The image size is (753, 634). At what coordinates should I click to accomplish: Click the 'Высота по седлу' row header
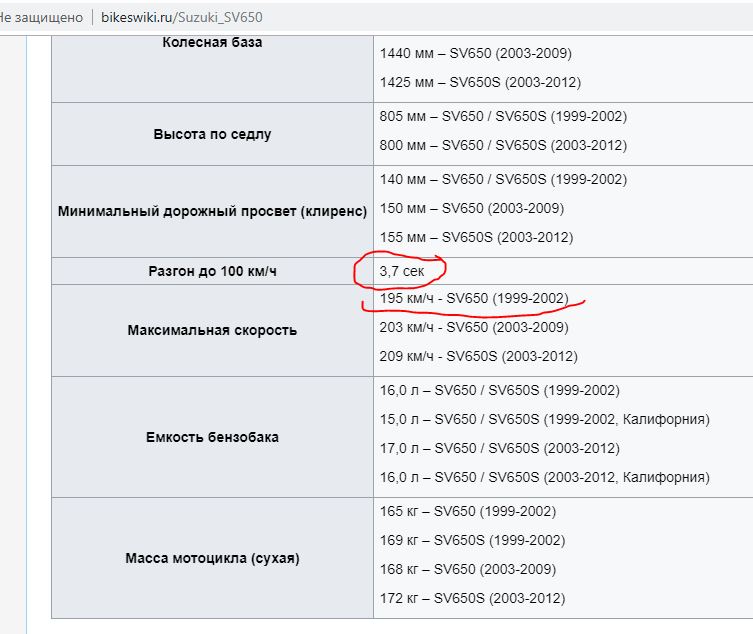[212, 134]
